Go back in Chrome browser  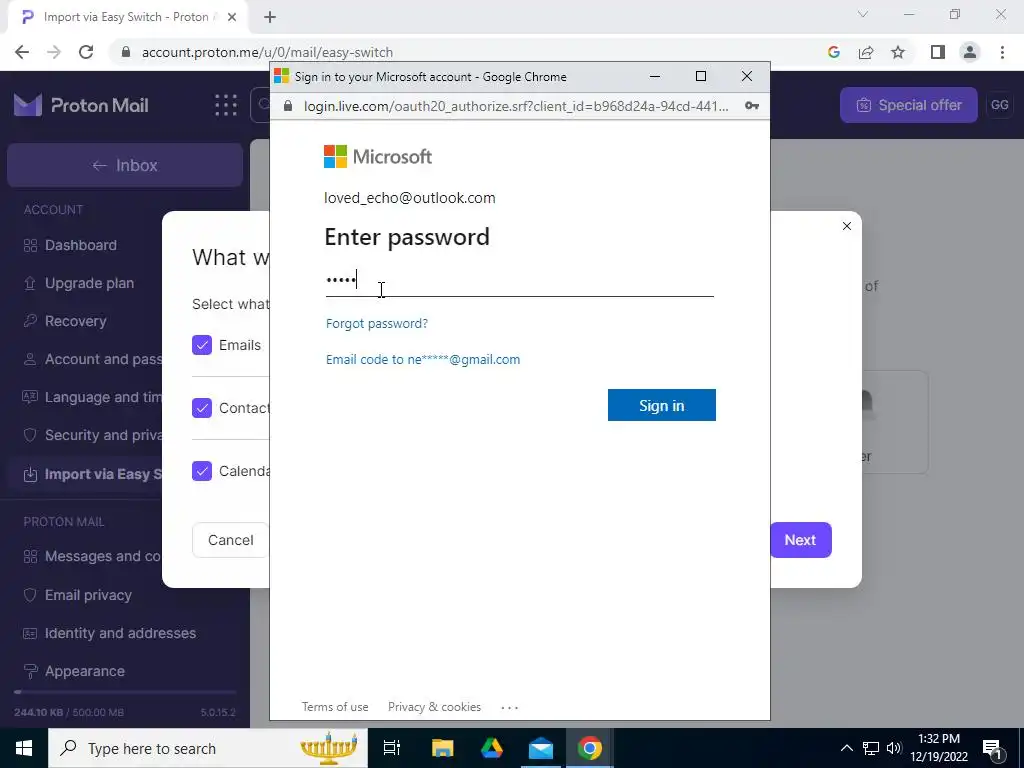click(x=22, y=52)
